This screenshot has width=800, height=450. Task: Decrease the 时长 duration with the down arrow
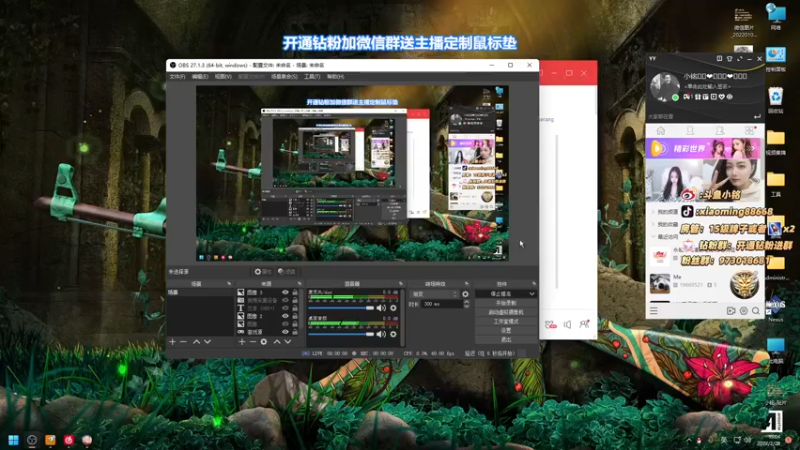point(466,306)
